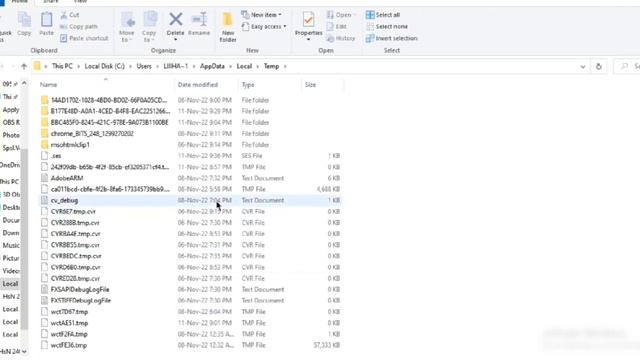Viewport: 640px width, 360px height.
Task: Open This PC in navigation pane
Action: [10, 181]
